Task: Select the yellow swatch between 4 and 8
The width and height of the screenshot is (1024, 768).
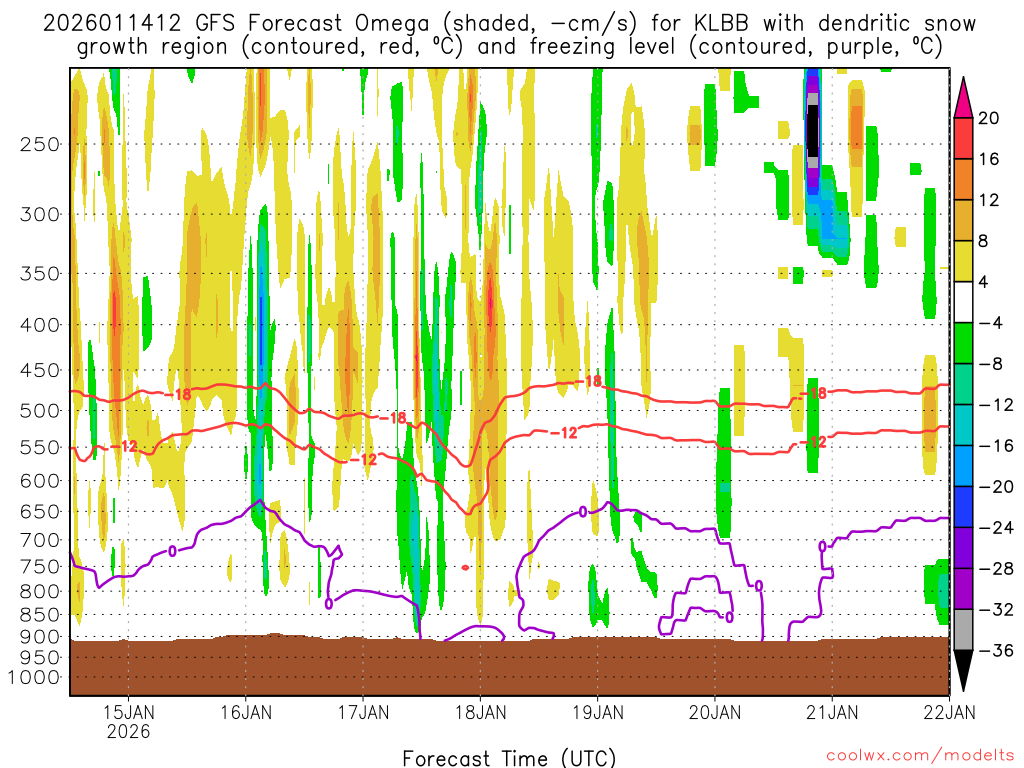Action: pyautogui.click(x=965, y=261)
